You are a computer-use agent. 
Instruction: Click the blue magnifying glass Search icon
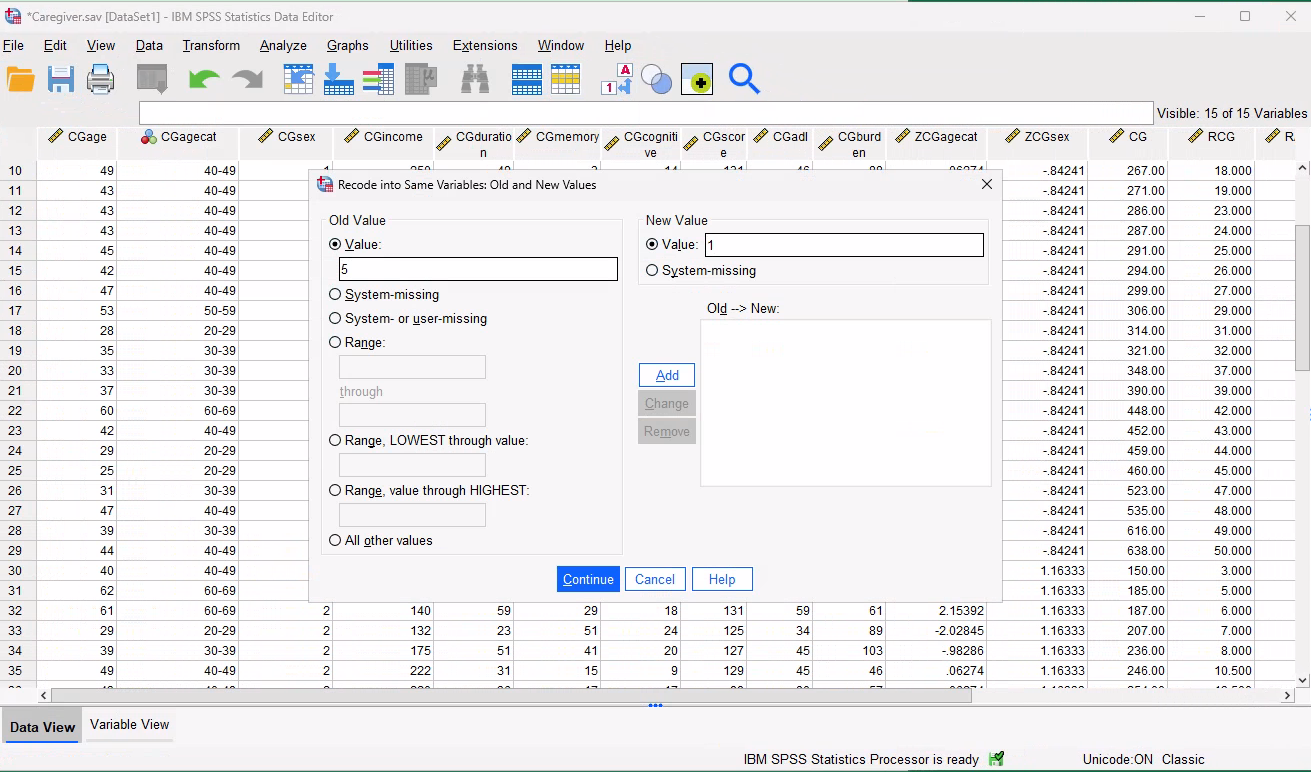[x=744, y=79]
